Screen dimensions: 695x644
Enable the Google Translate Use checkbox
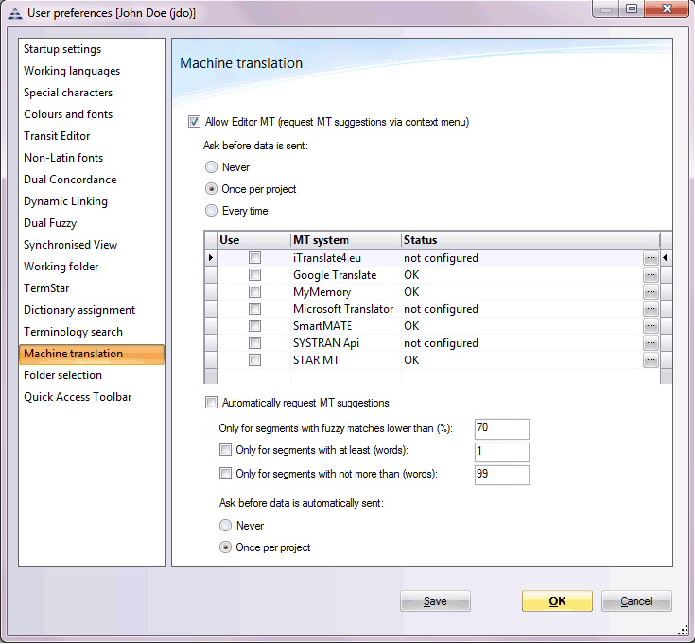pos(255,275)
